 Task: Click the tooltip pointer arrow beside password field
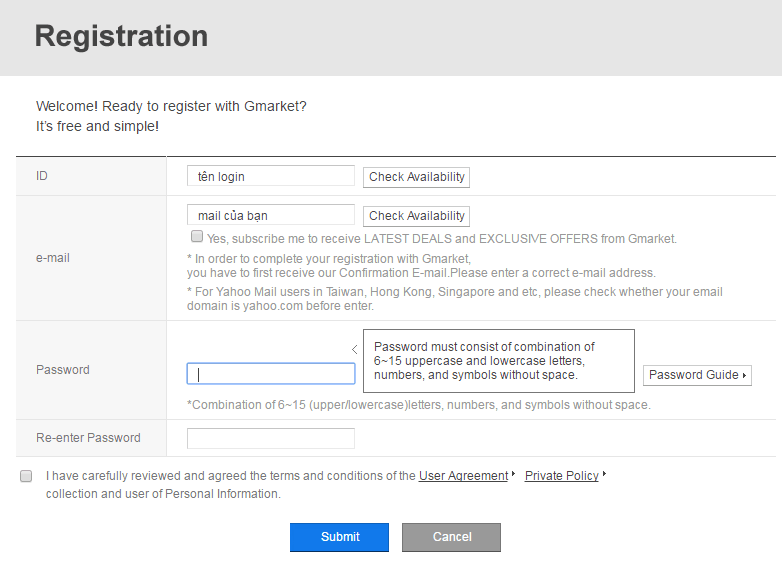coord(355,349)
